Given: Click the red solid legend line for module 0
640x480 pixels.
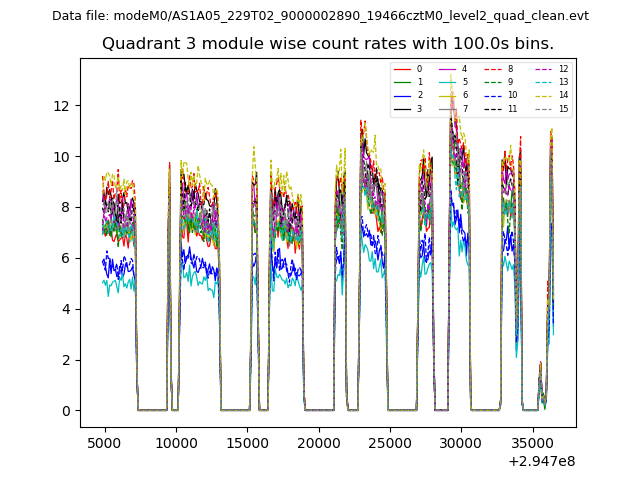Looking at the screenshot, I should pyautogui.click(x=403, y=70).
